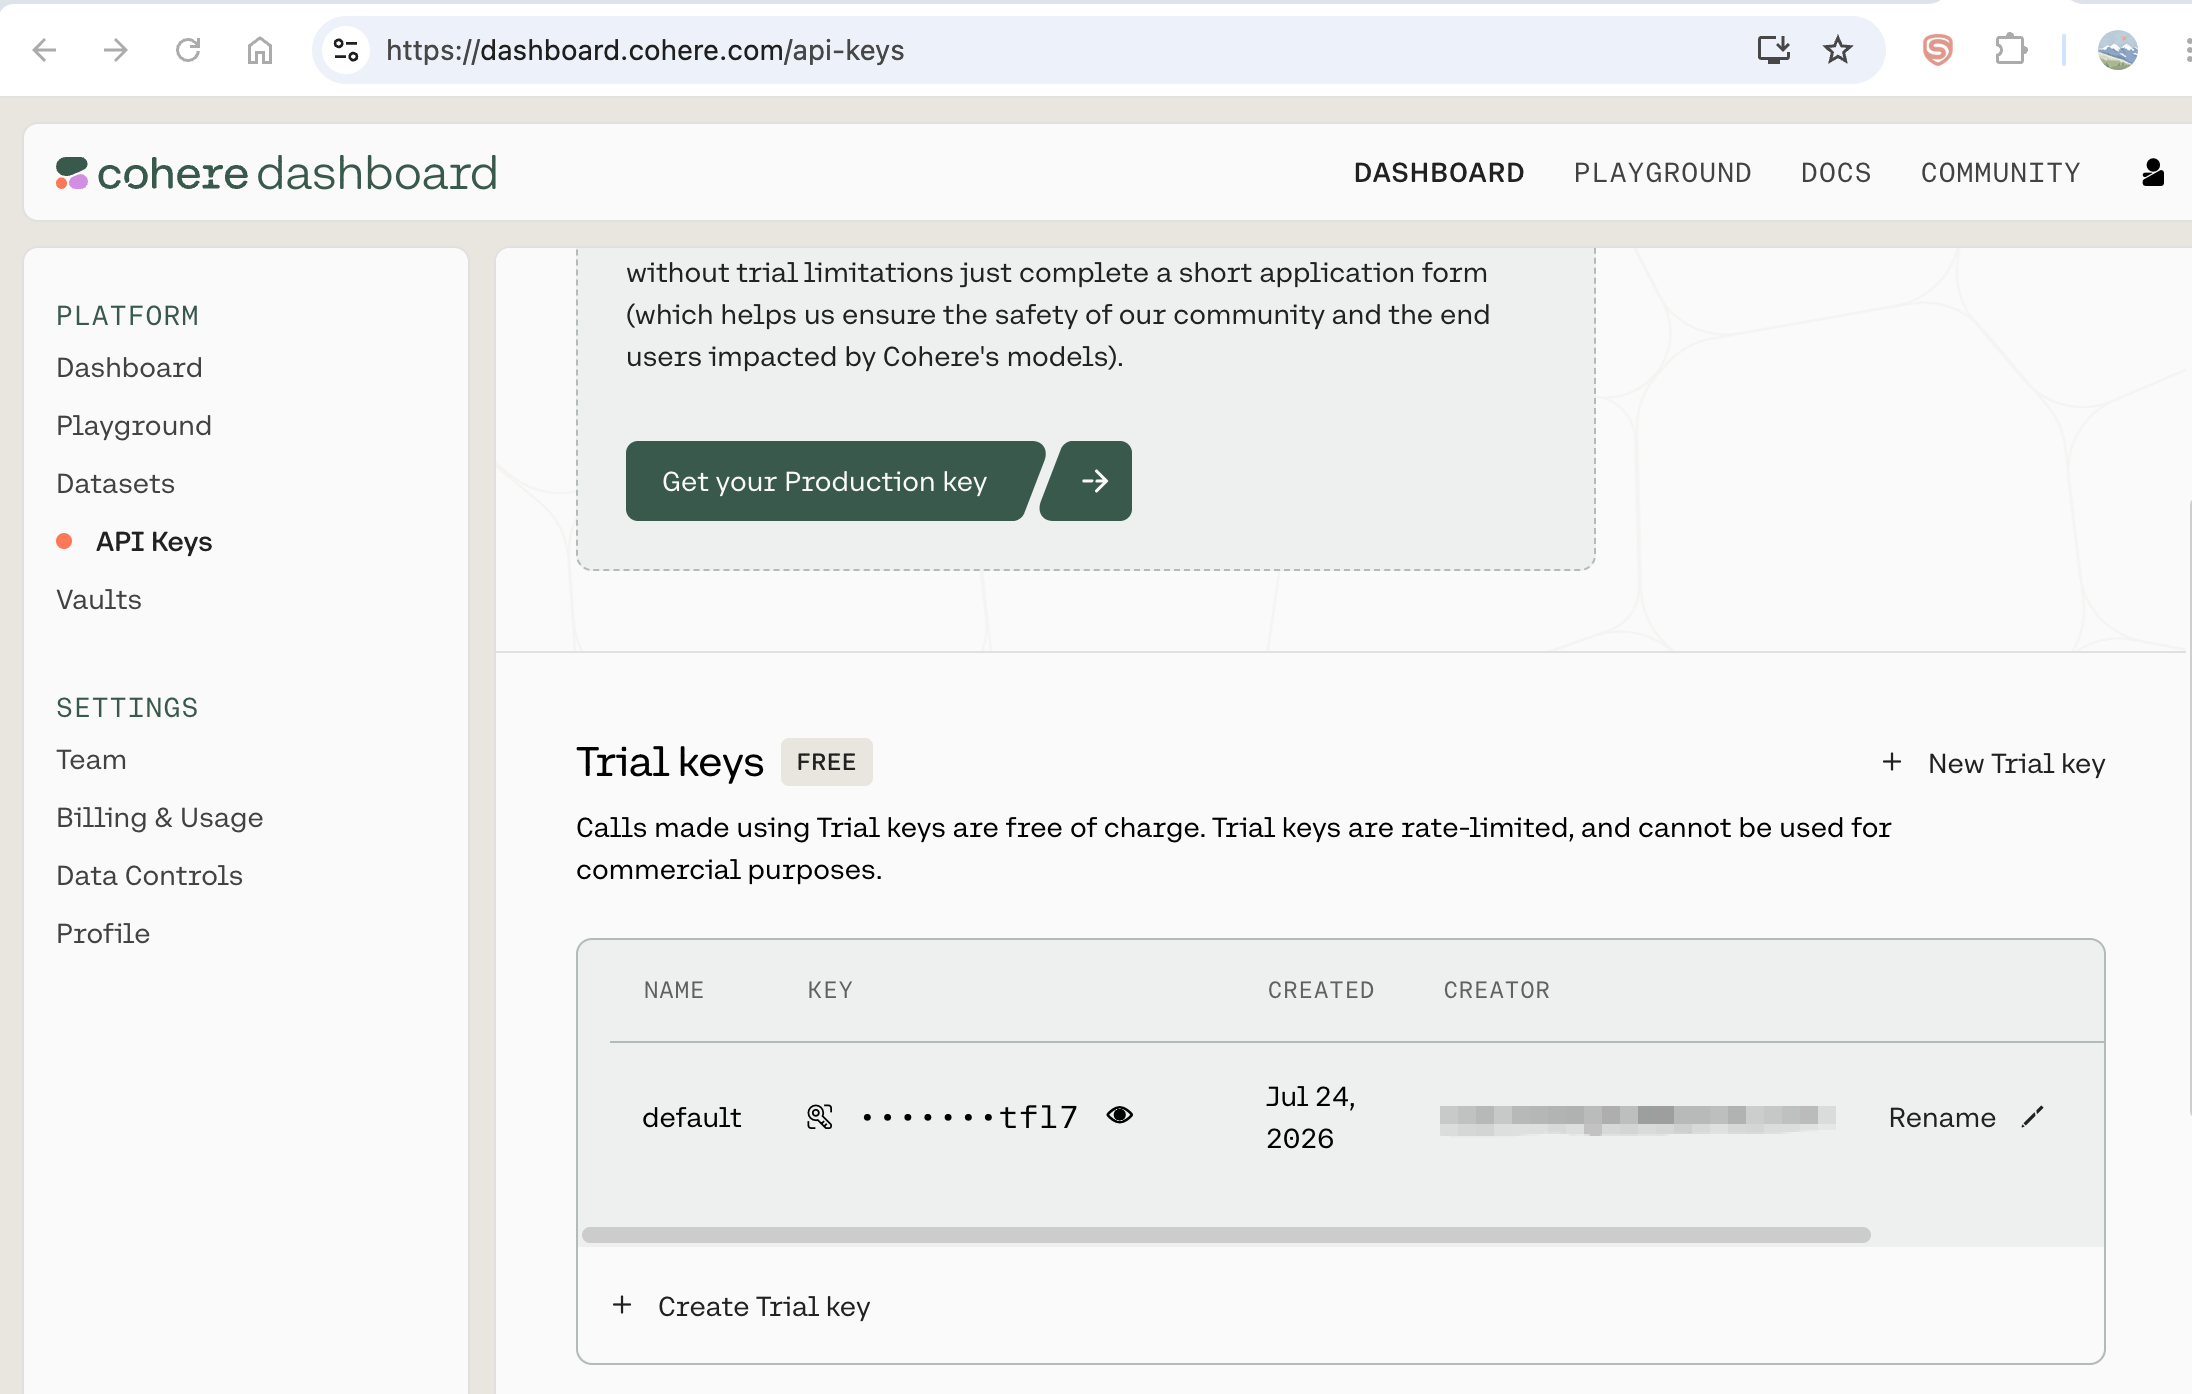2192x1394 pixels.
Task: Click the Cohere dashboard logo
Action: (277, 173)
